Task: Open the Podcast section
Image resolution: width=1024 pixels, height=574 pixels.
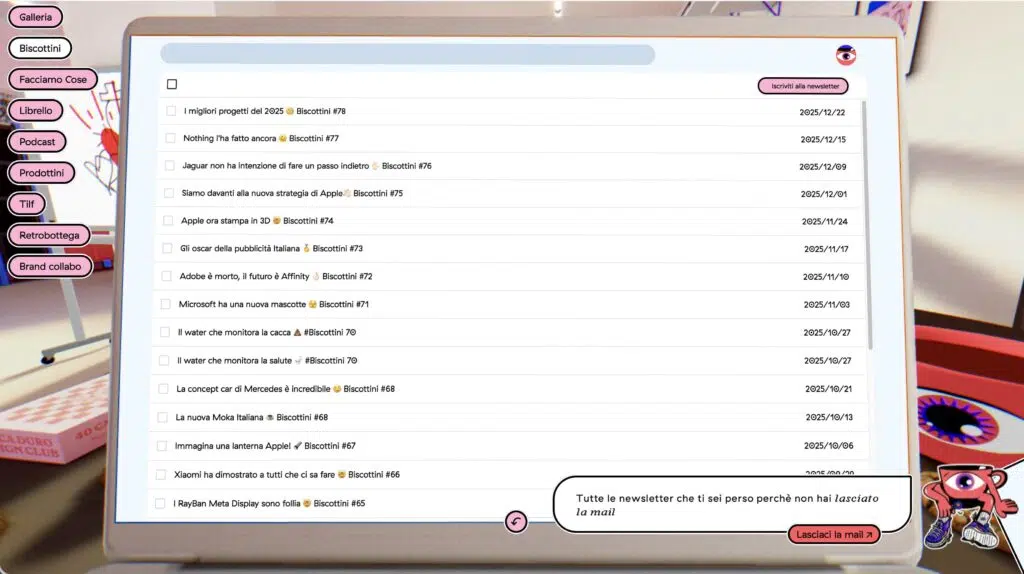Action: (x=37, y=142)
